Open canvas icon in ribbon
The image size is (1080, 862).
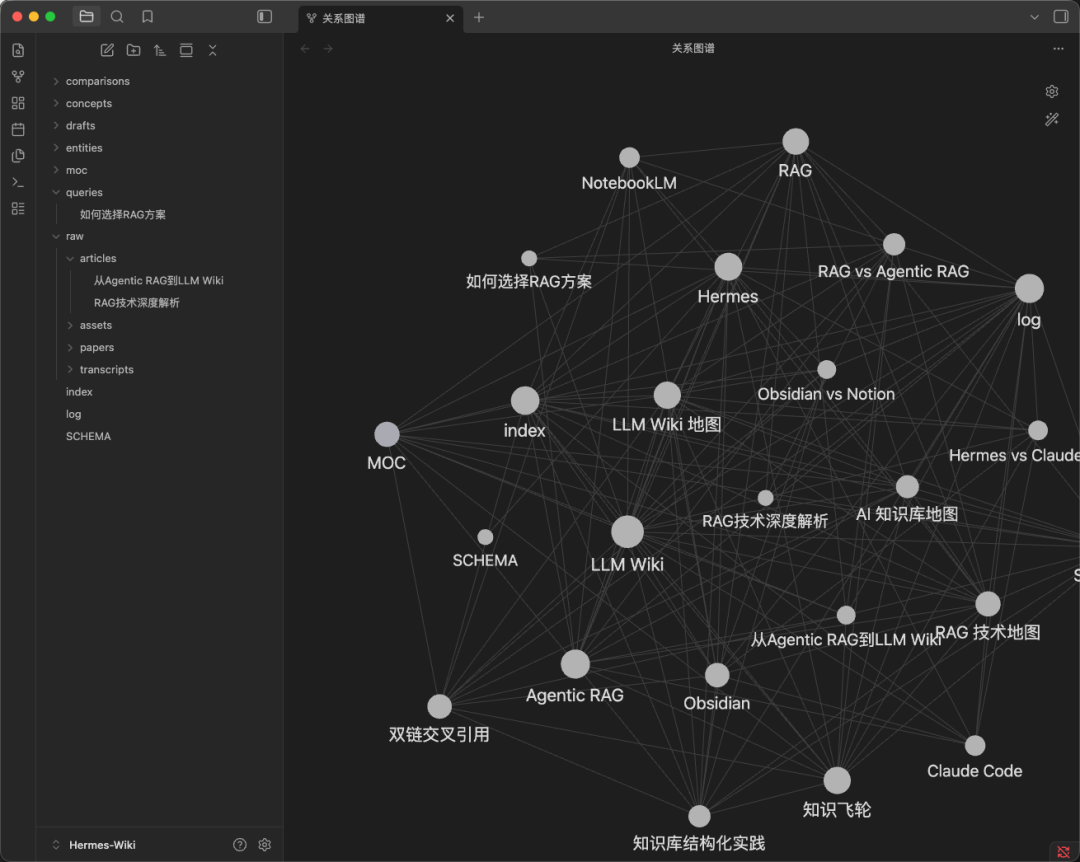point(19,103)
